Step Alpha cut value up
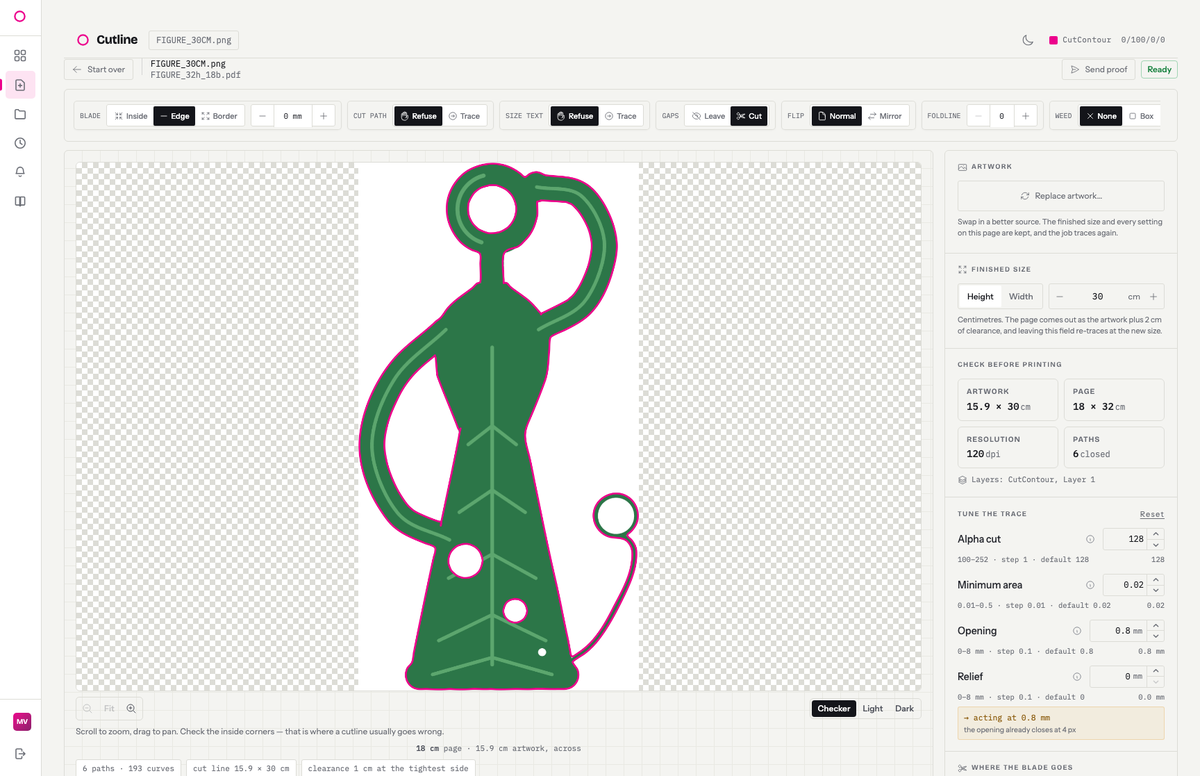This screenshot has width=1200, height=776. 1156,534
